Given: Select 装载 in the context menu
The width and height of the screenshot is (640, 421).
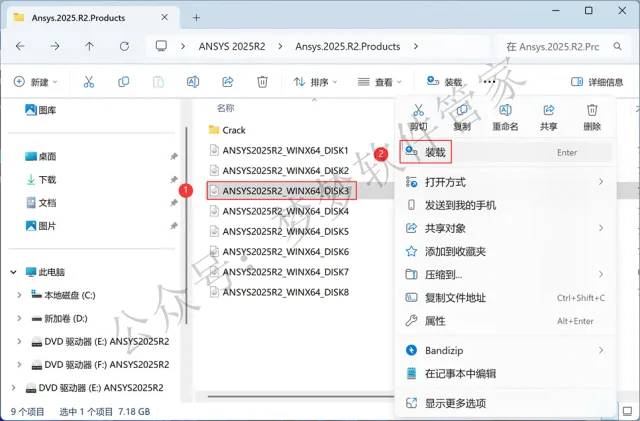Looking at the screenshot, I should click(x=505, y=152).
